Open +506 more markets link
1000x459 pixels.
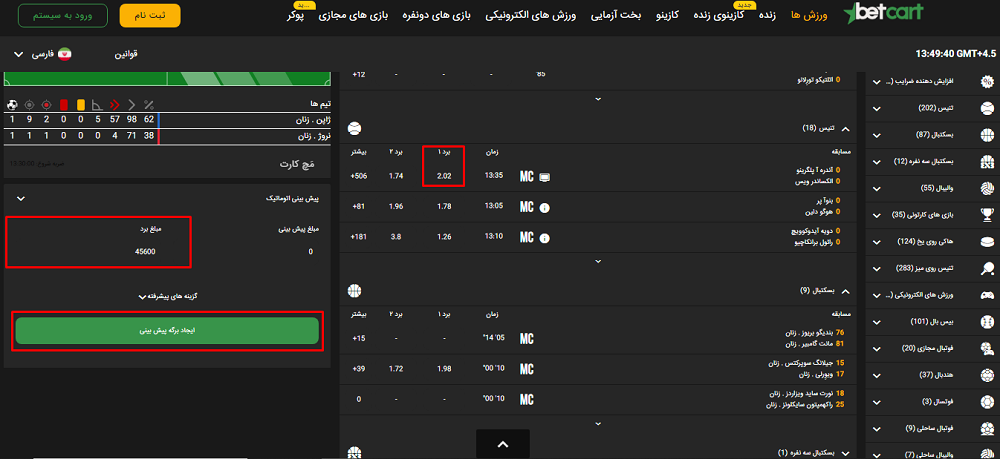pos(359,176)
